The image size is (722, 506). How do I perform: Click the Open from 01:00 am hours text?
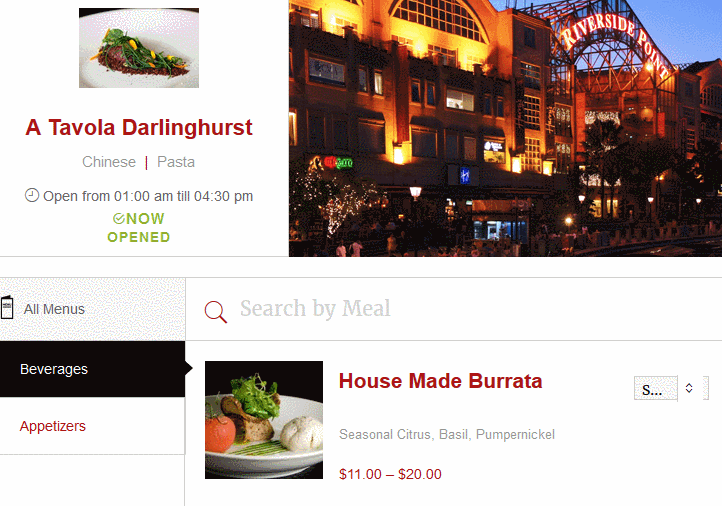148,196
